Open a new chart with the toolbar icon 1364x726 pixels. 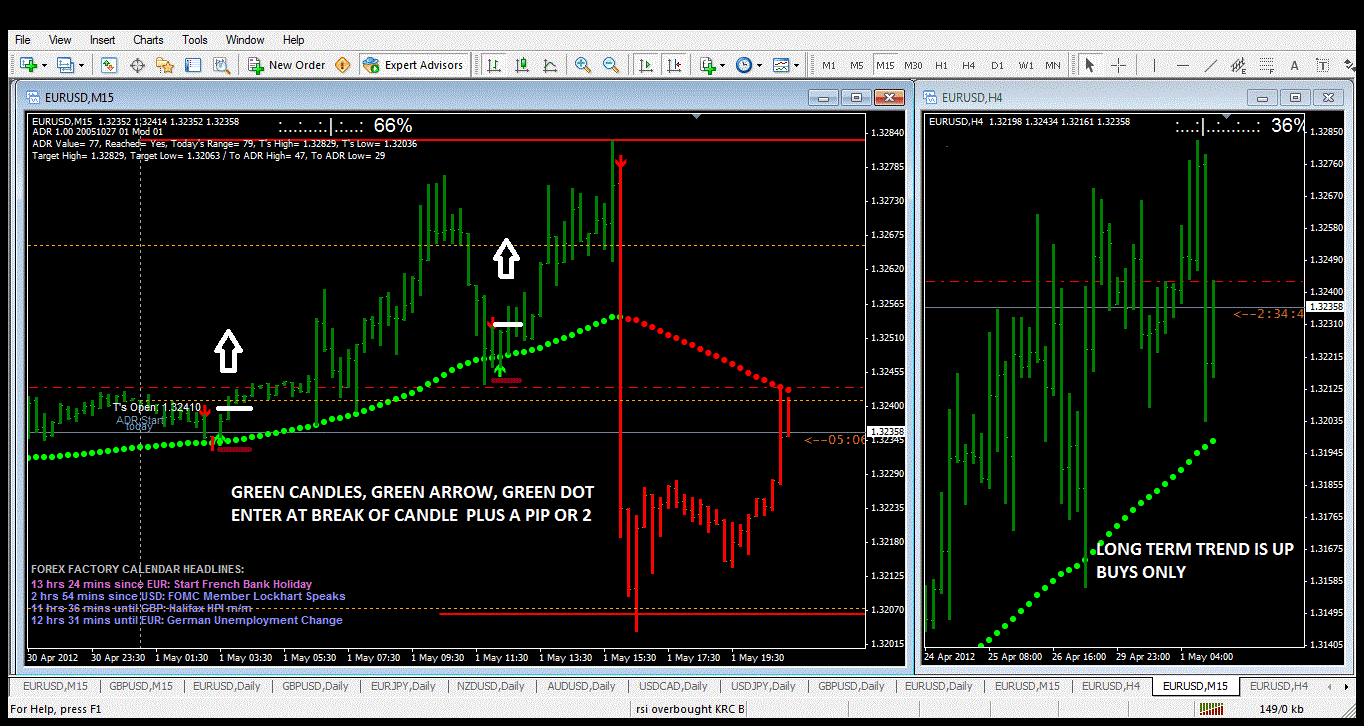click(x=28, y=65)
